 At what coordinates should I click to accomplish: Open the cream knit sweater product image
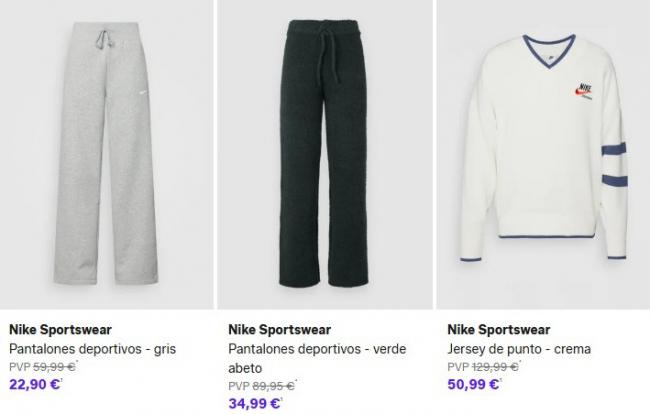click(543, 160)
